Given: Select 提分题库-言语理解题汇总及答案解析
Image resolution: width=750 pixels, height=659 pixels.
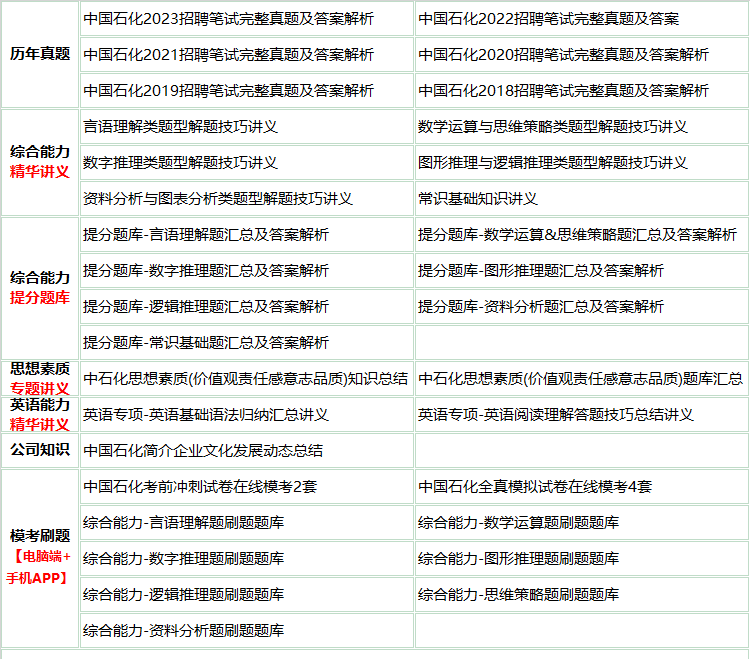Looking at the screenshot, I should click(x=206, y=235).
